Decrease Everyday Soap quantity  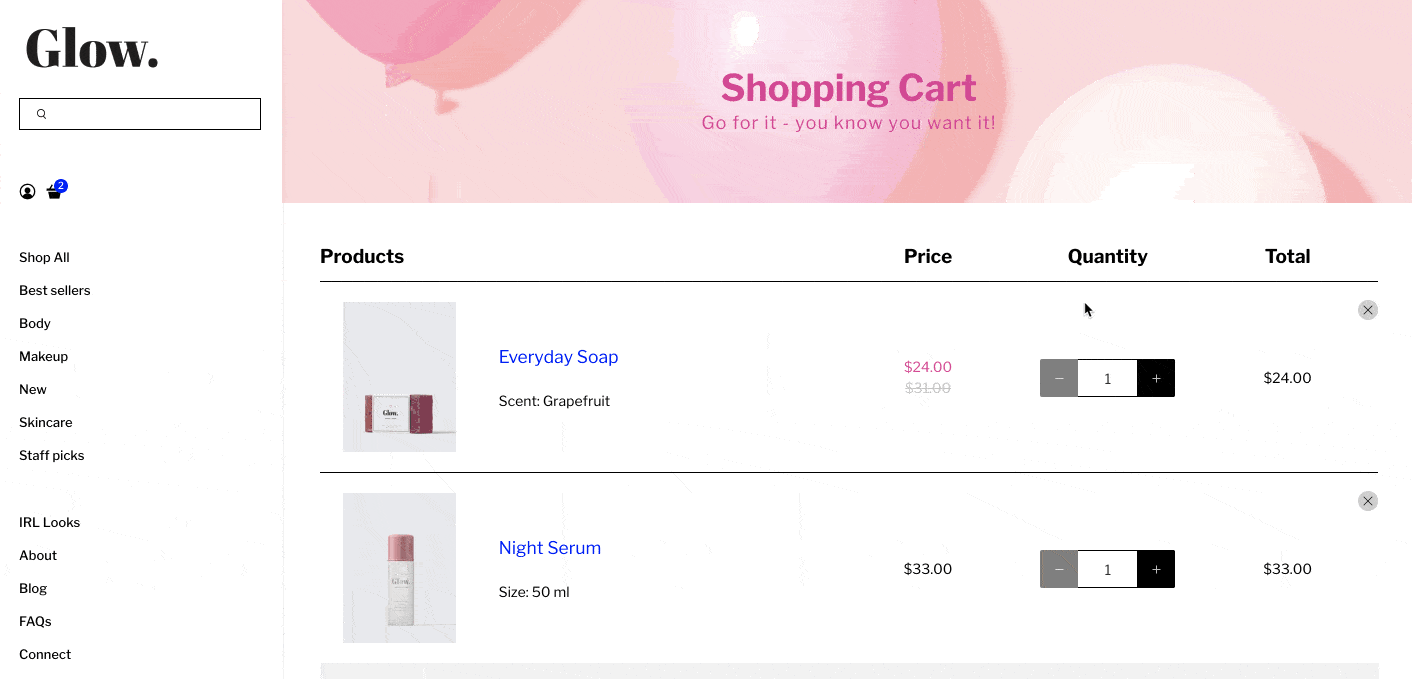click(1059, 378)
